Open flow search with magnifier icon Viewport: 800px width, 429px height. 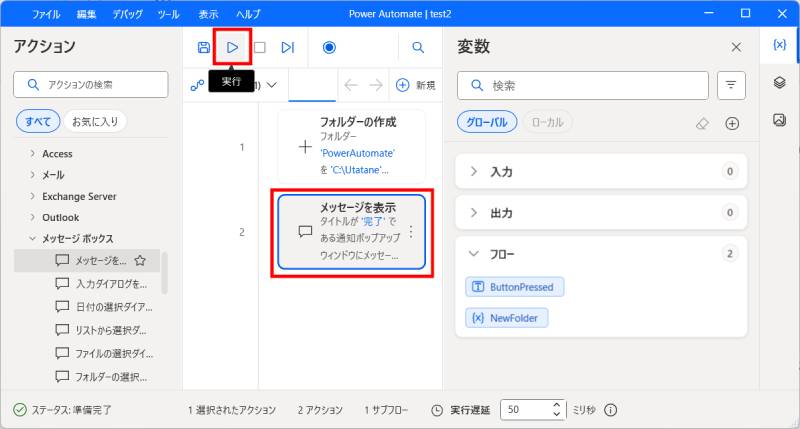point(418,47)
